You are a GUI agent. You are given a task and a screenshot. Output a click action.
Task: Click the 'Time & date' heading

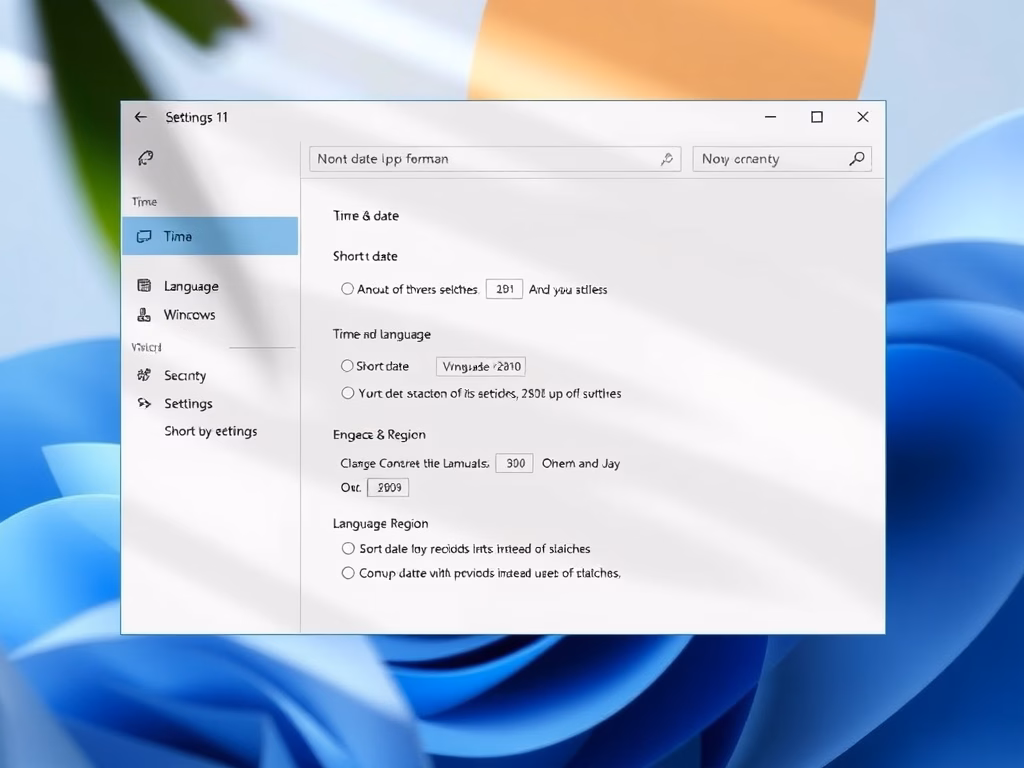point(366,216)
